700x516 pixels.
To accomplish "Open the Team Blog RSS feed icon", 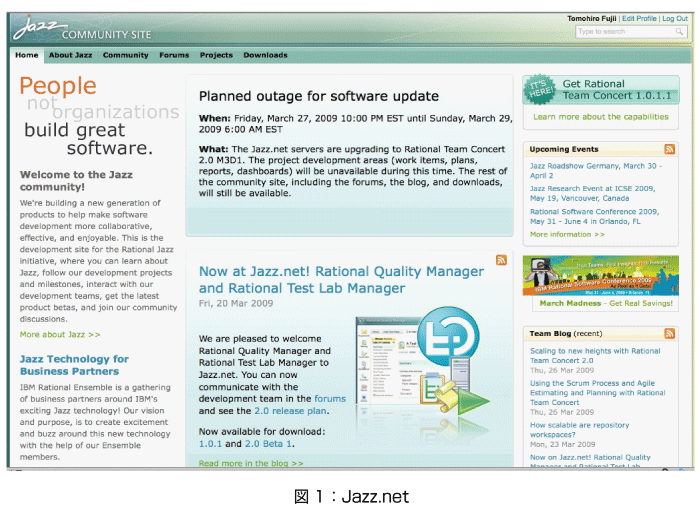I will [x=669, y=333].
